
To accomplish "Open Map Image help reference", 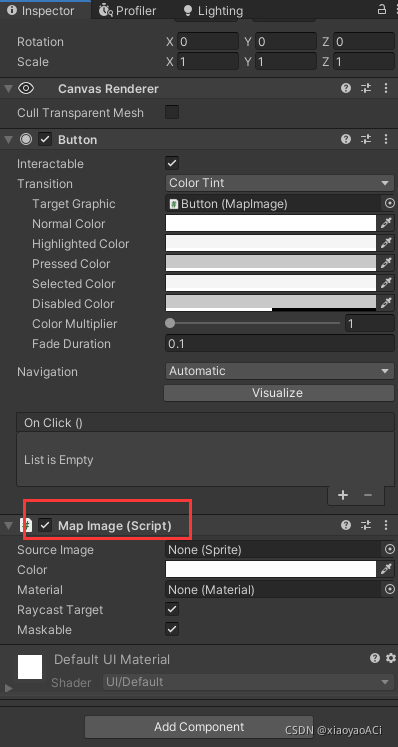I will coord(346,525).
